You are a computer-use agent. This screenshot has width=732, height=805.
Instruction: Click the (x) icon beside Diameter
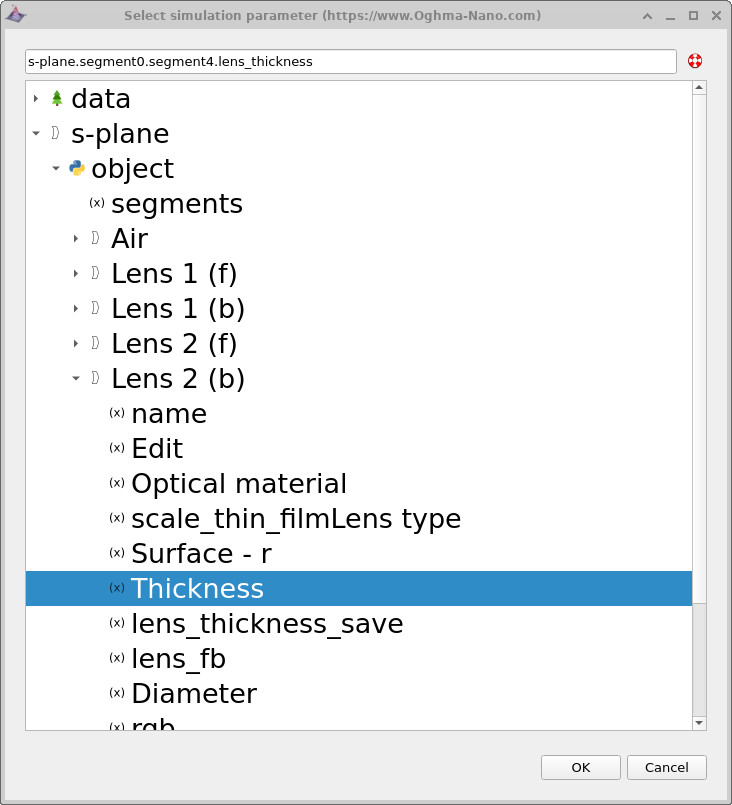[x=116, y=693]
